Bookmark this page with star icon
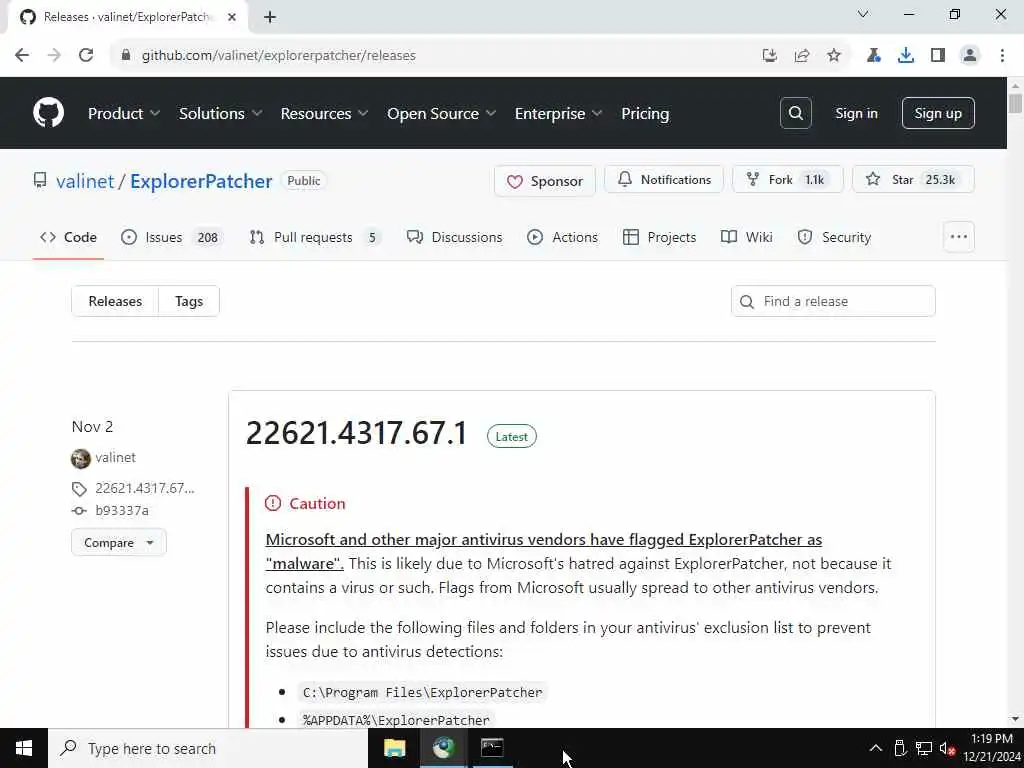The width and height of the screenshot is (1024, 768). [833, 55]
